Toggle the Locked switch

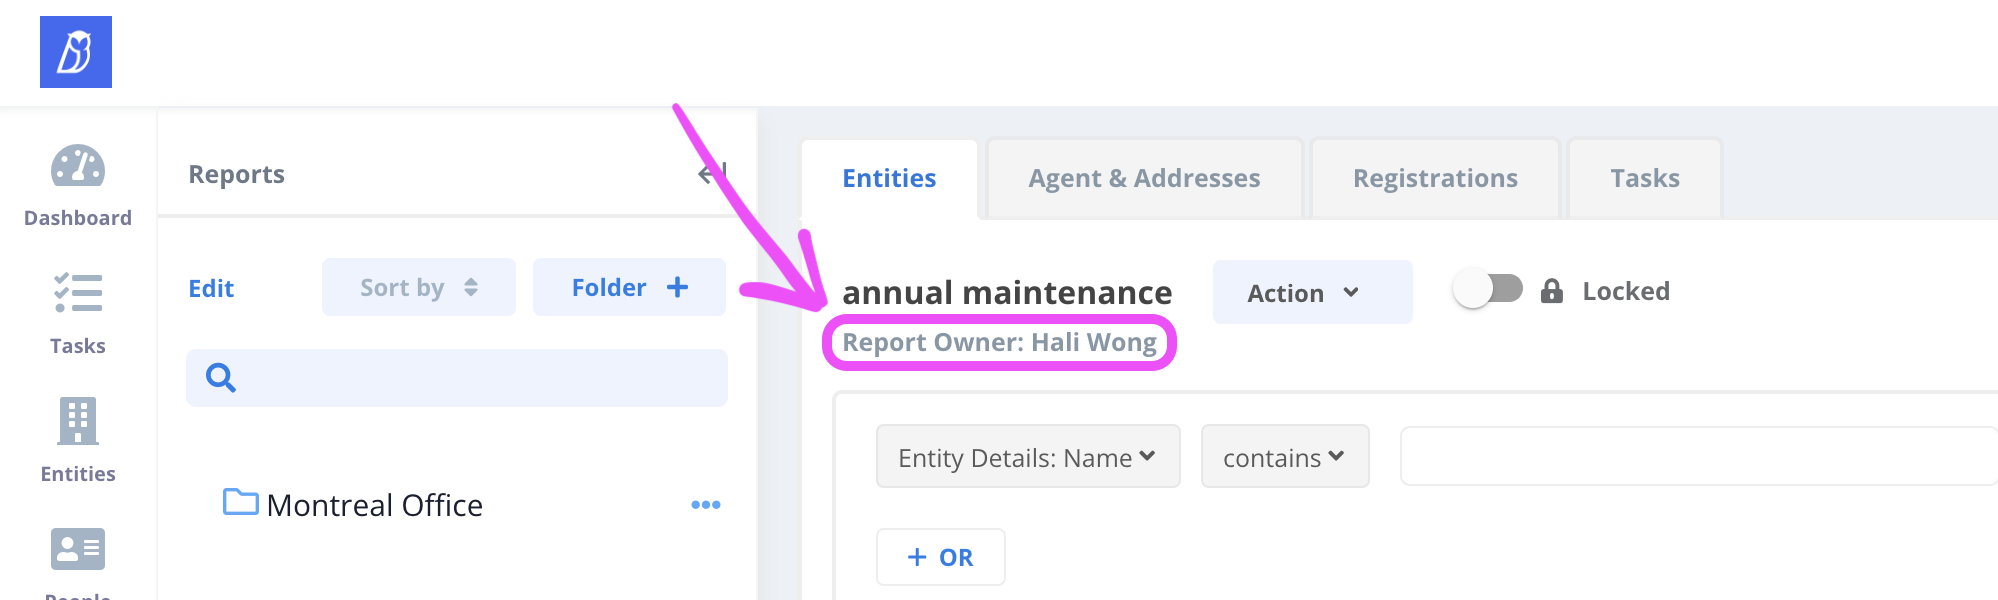coord(1487,290)
